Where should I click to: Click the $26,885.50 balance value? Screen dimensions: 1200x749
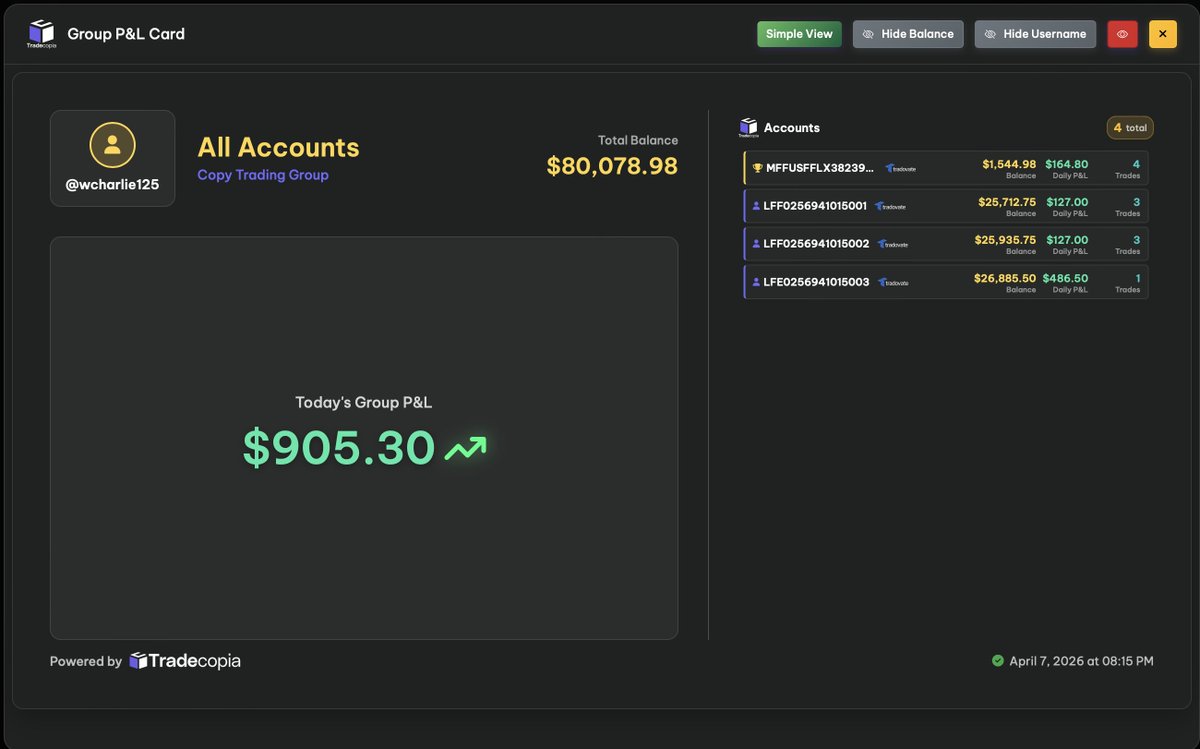point(1005,278)
